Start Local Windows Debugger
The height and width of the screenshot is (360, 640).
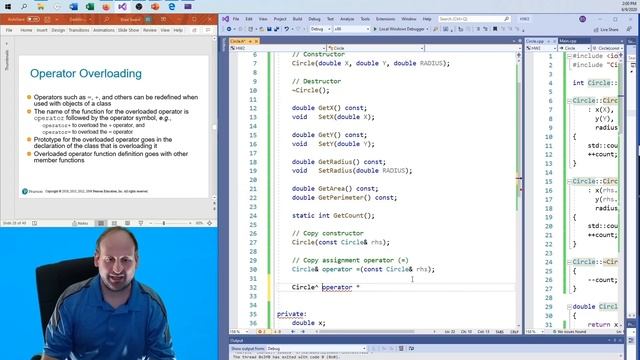[x=400, y=29]
